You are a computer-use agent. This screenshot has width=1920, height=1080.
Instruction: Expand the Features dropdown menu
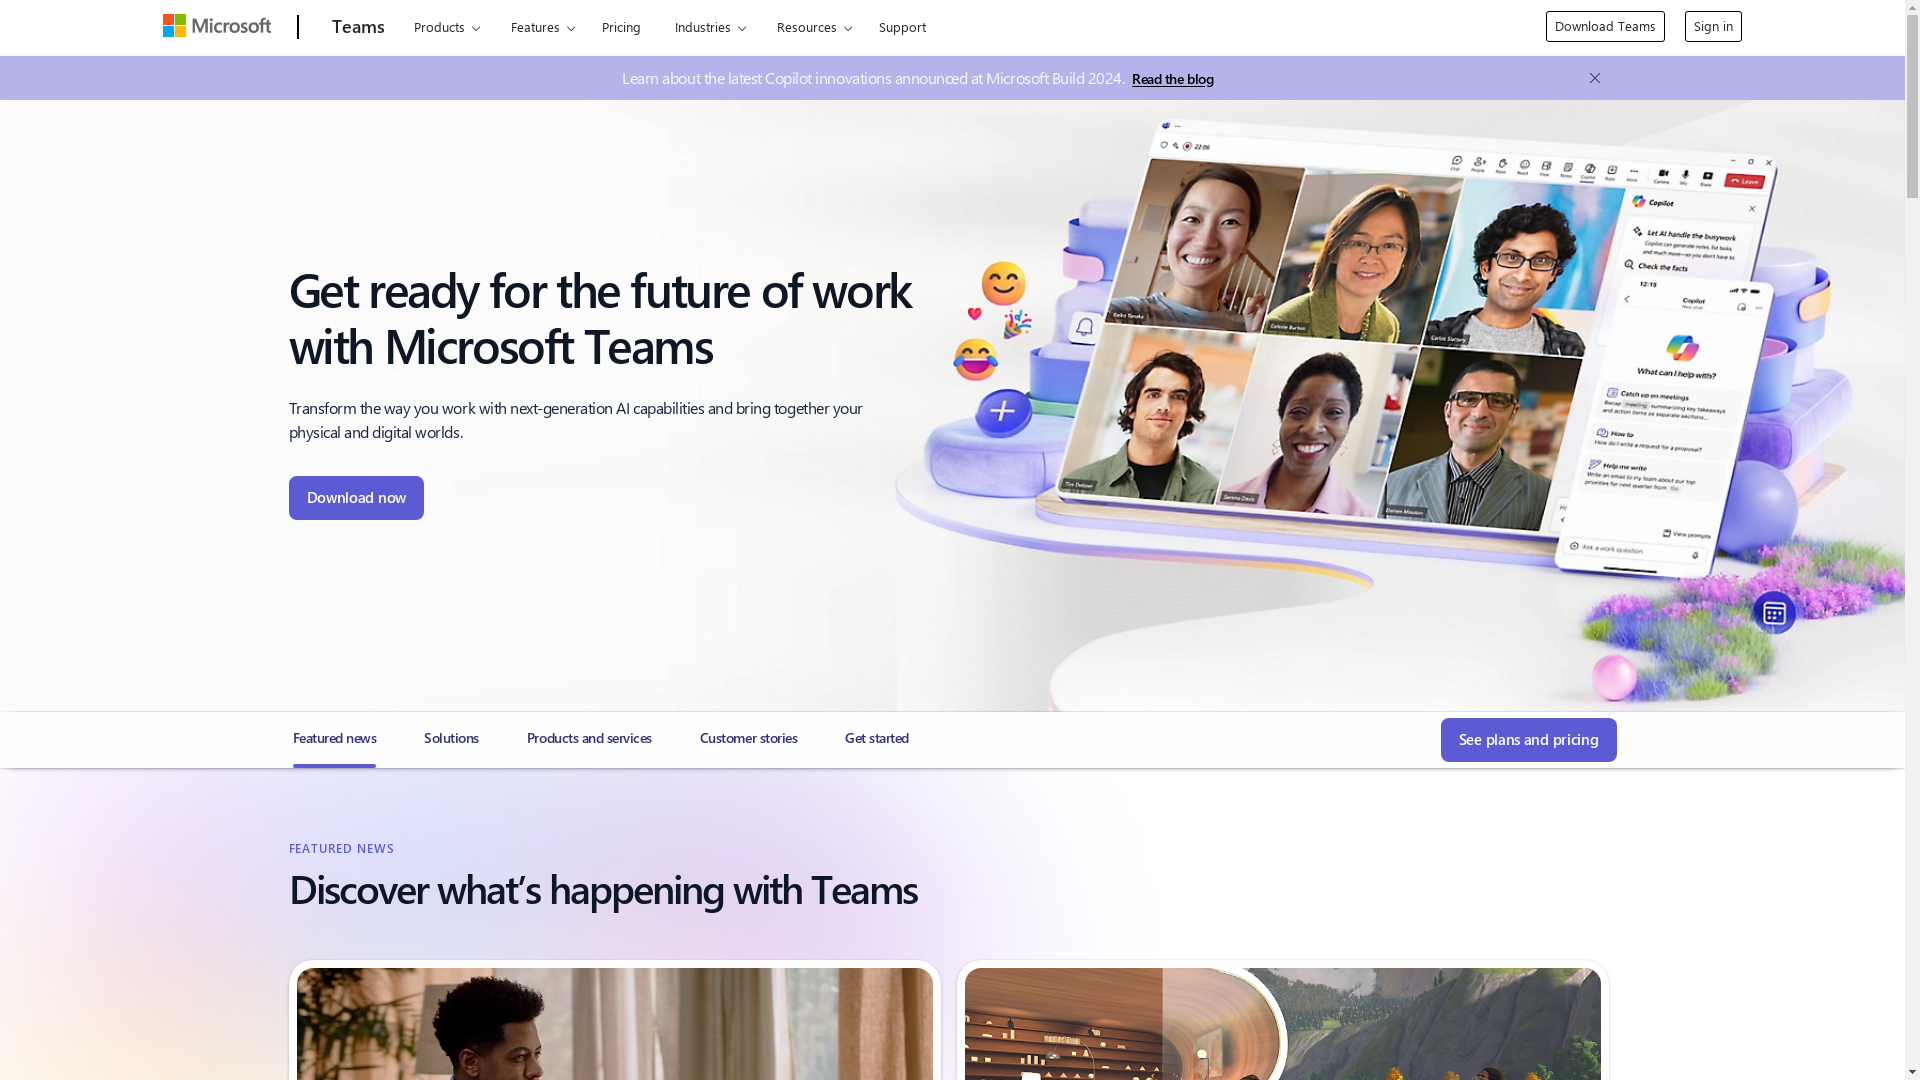(x=542, y=26)
